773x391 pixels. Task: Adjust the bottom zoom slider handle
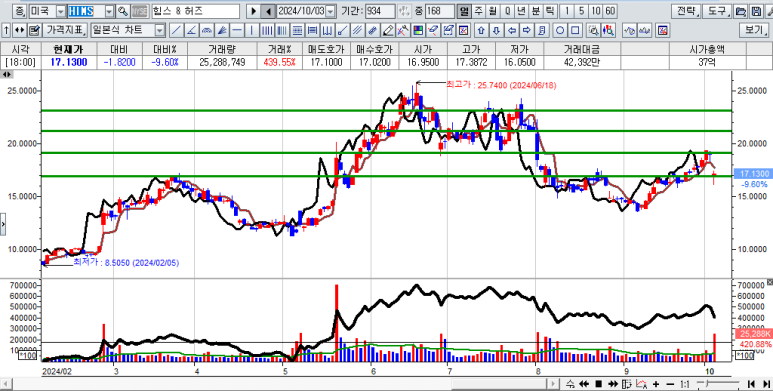(x=706, y=383)
